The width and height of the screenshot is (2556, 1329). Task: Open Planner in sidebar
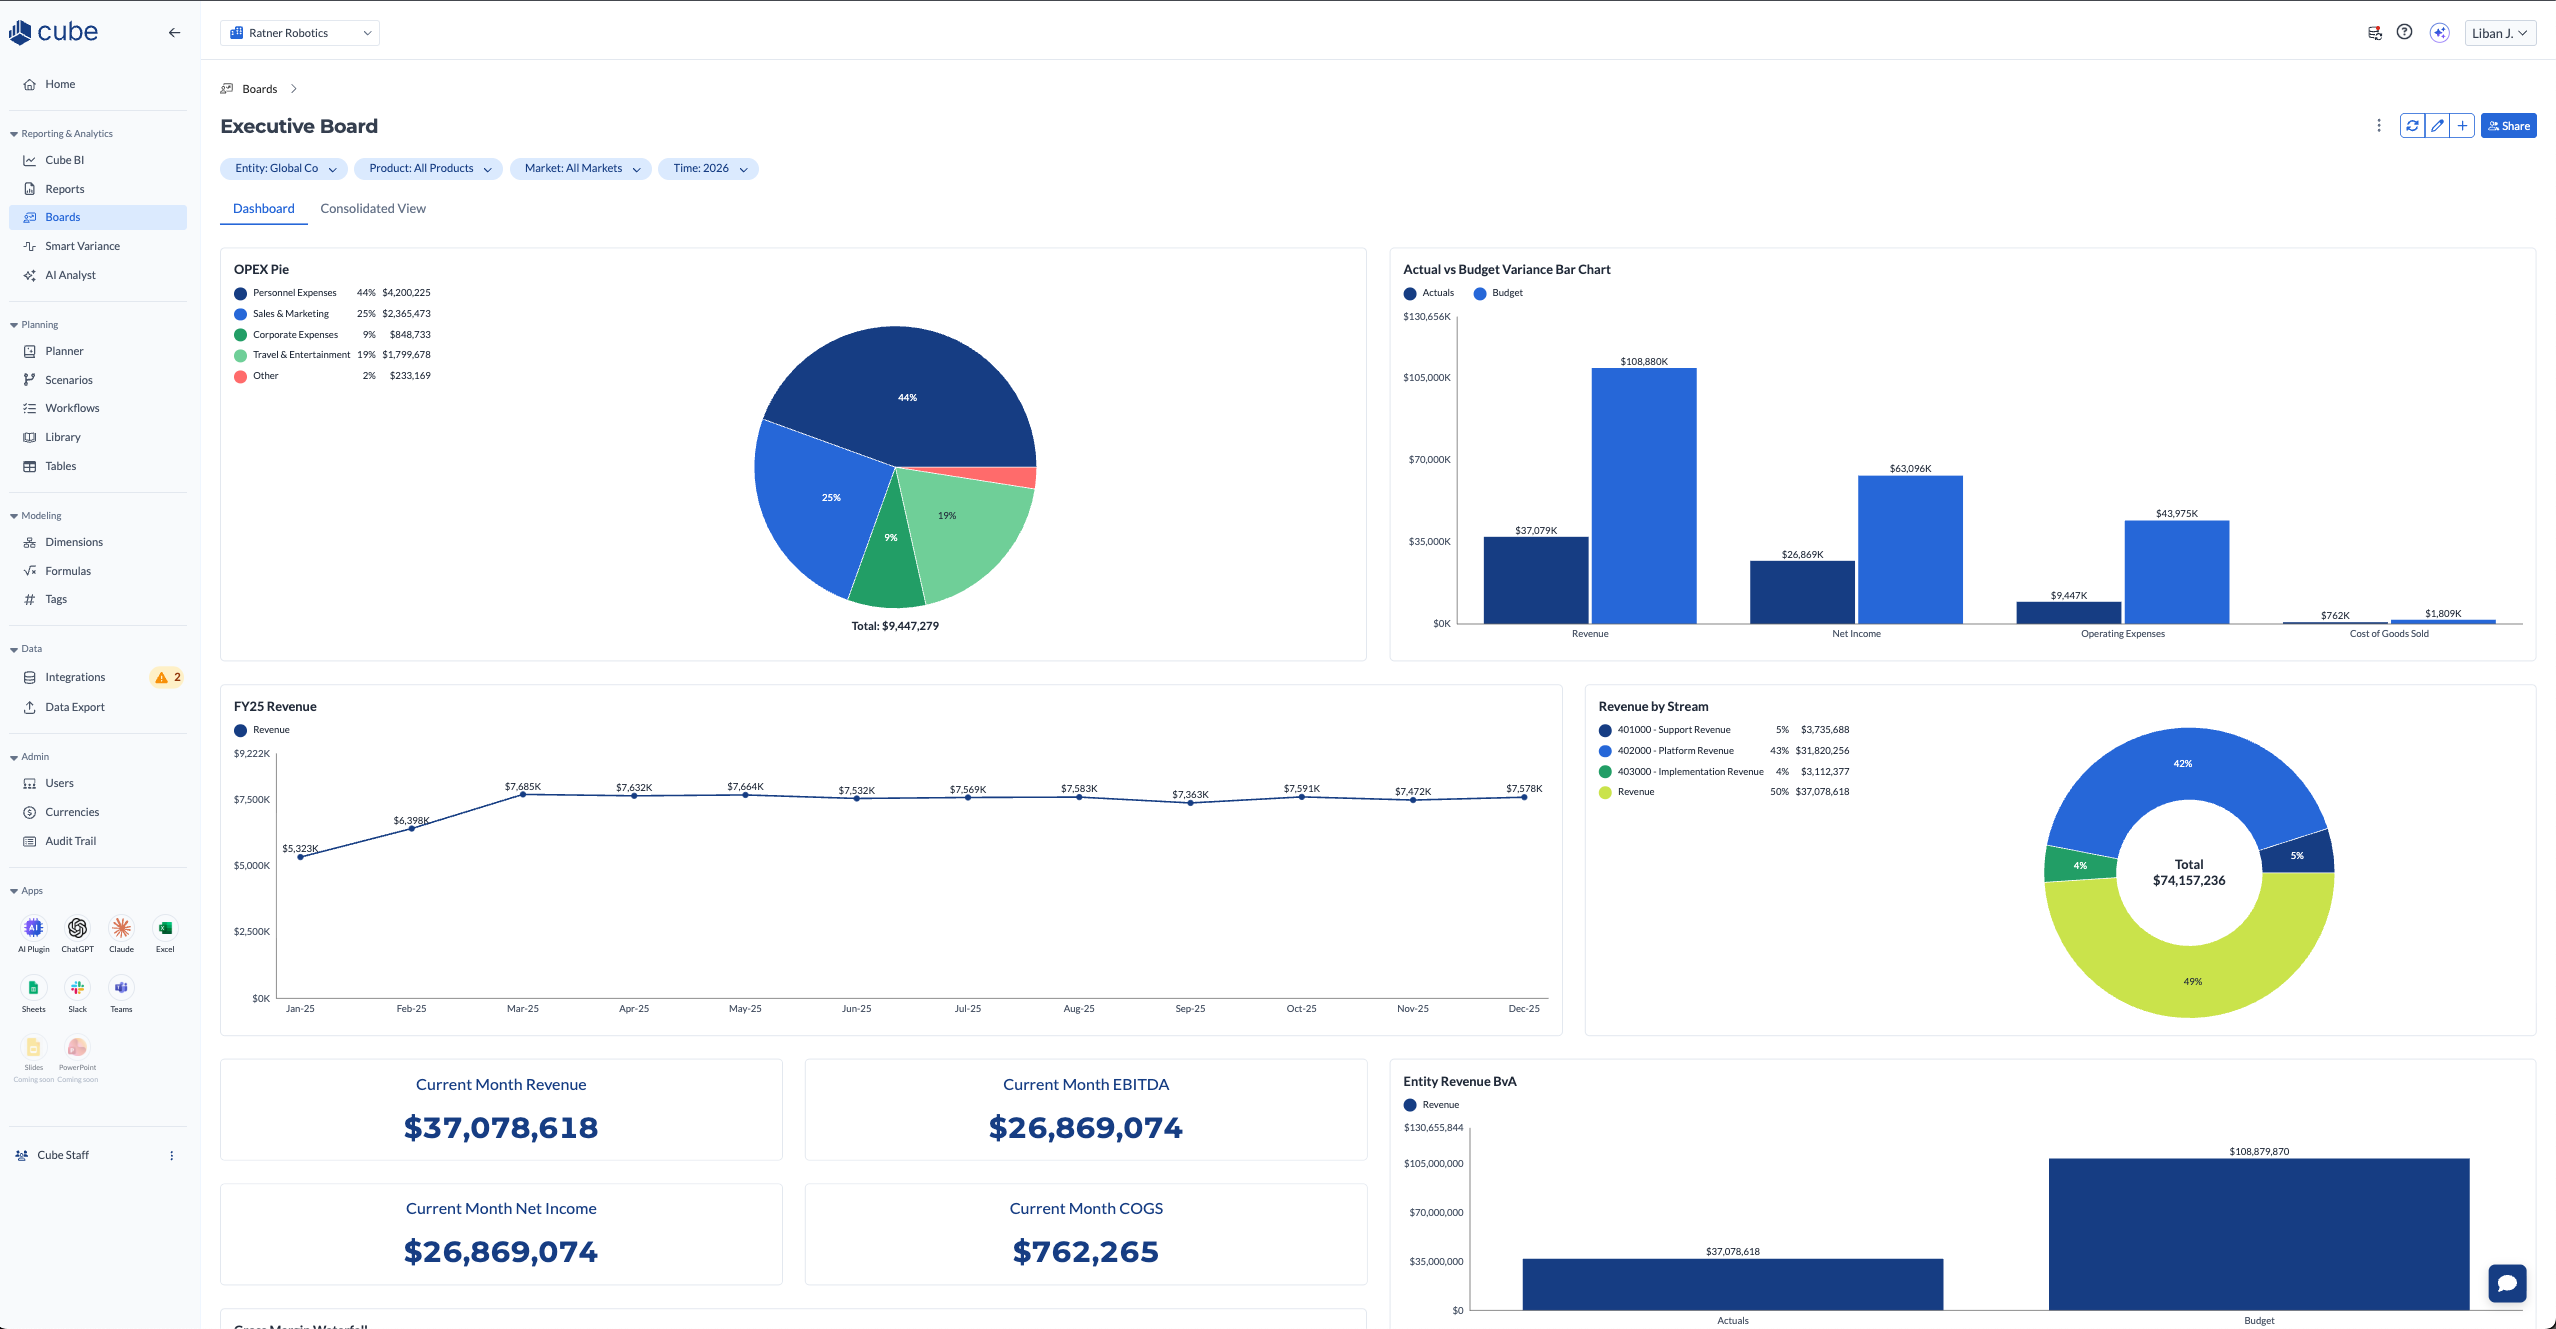point(98,351)
